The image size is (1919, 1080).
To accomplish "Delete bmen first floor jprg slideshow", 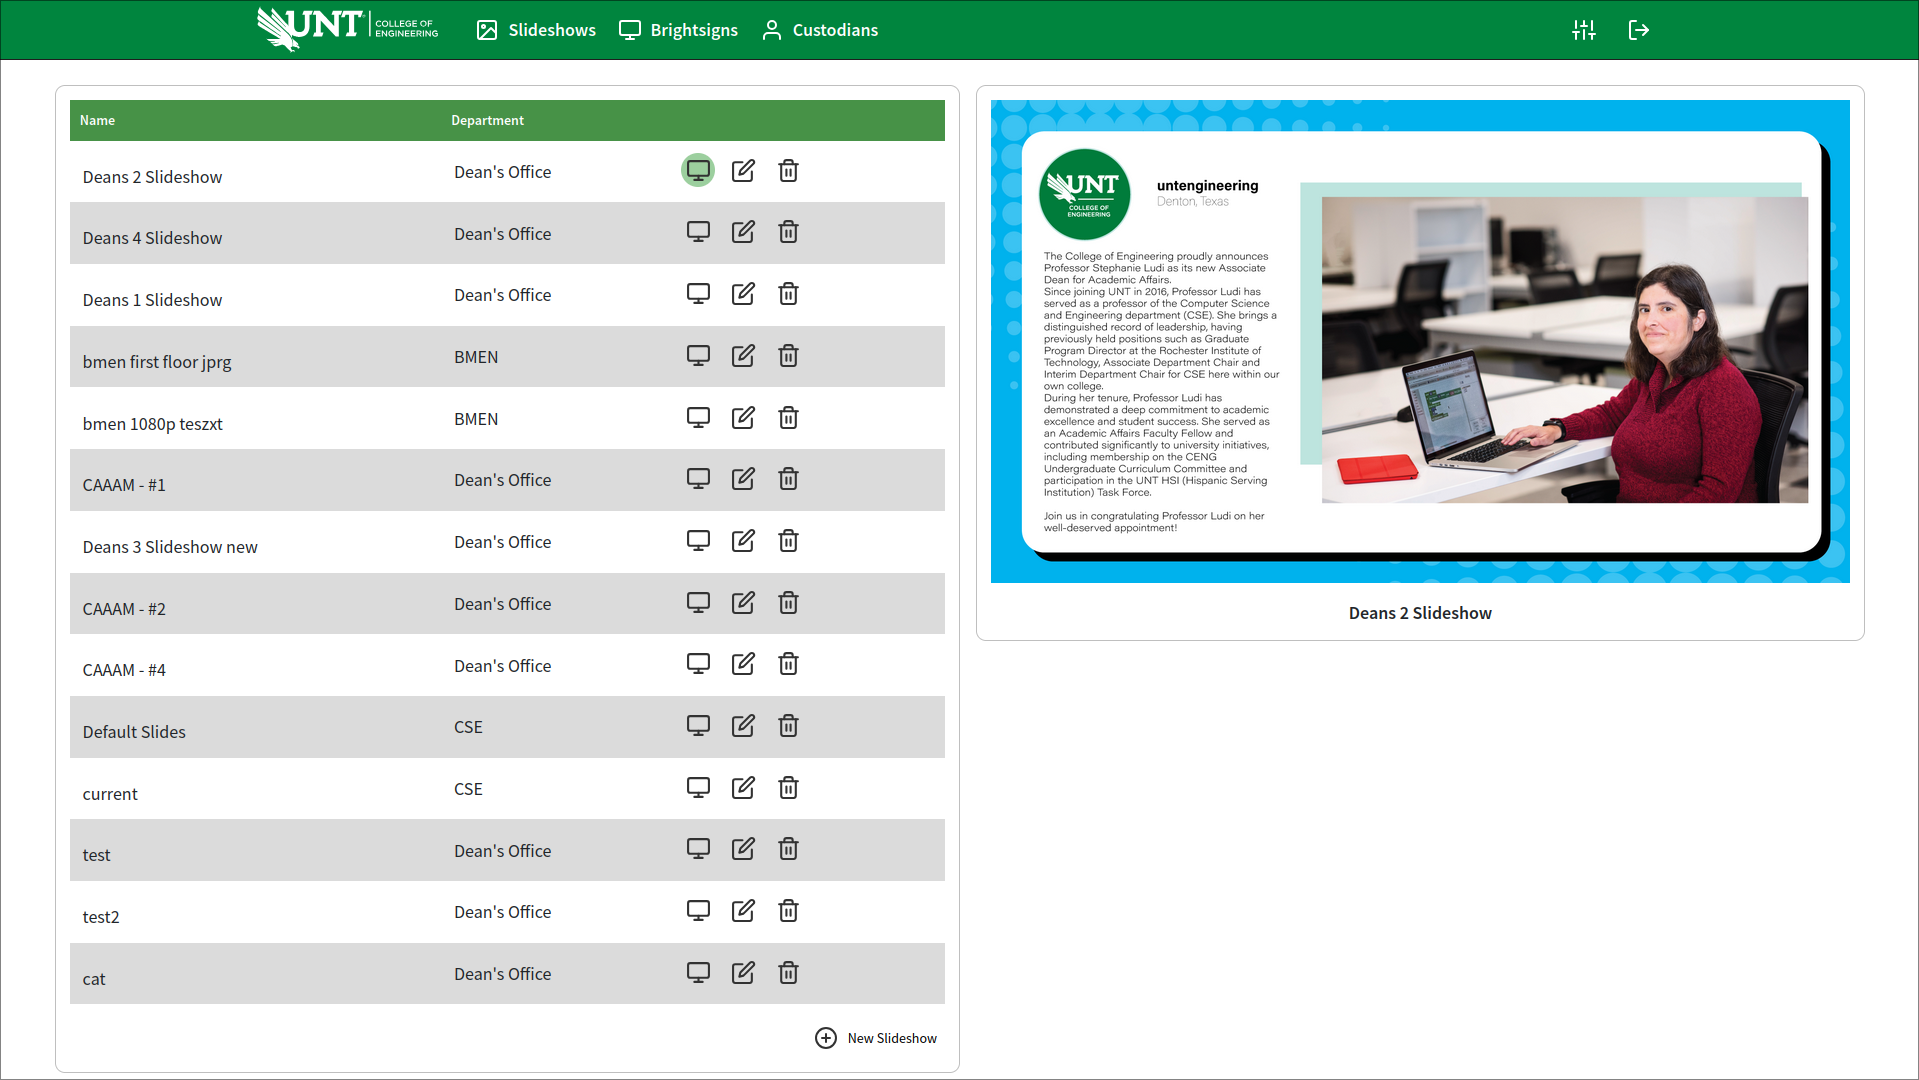I will 788,356.
